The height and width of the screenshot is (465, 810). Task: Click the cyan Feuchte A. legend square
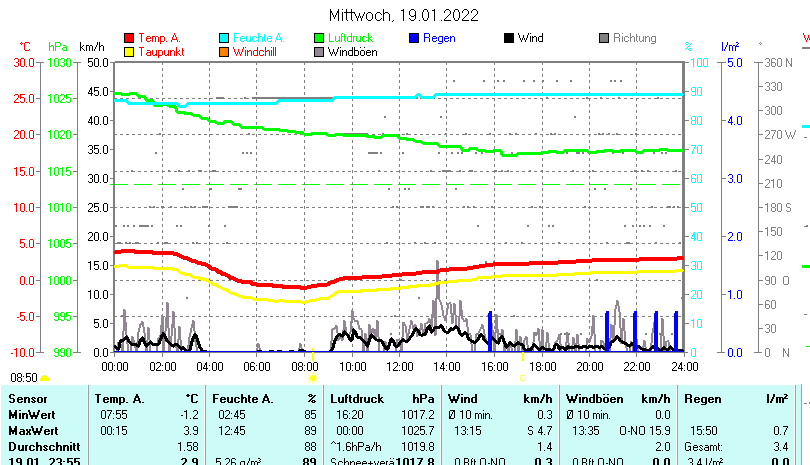(x=225, y=38)
